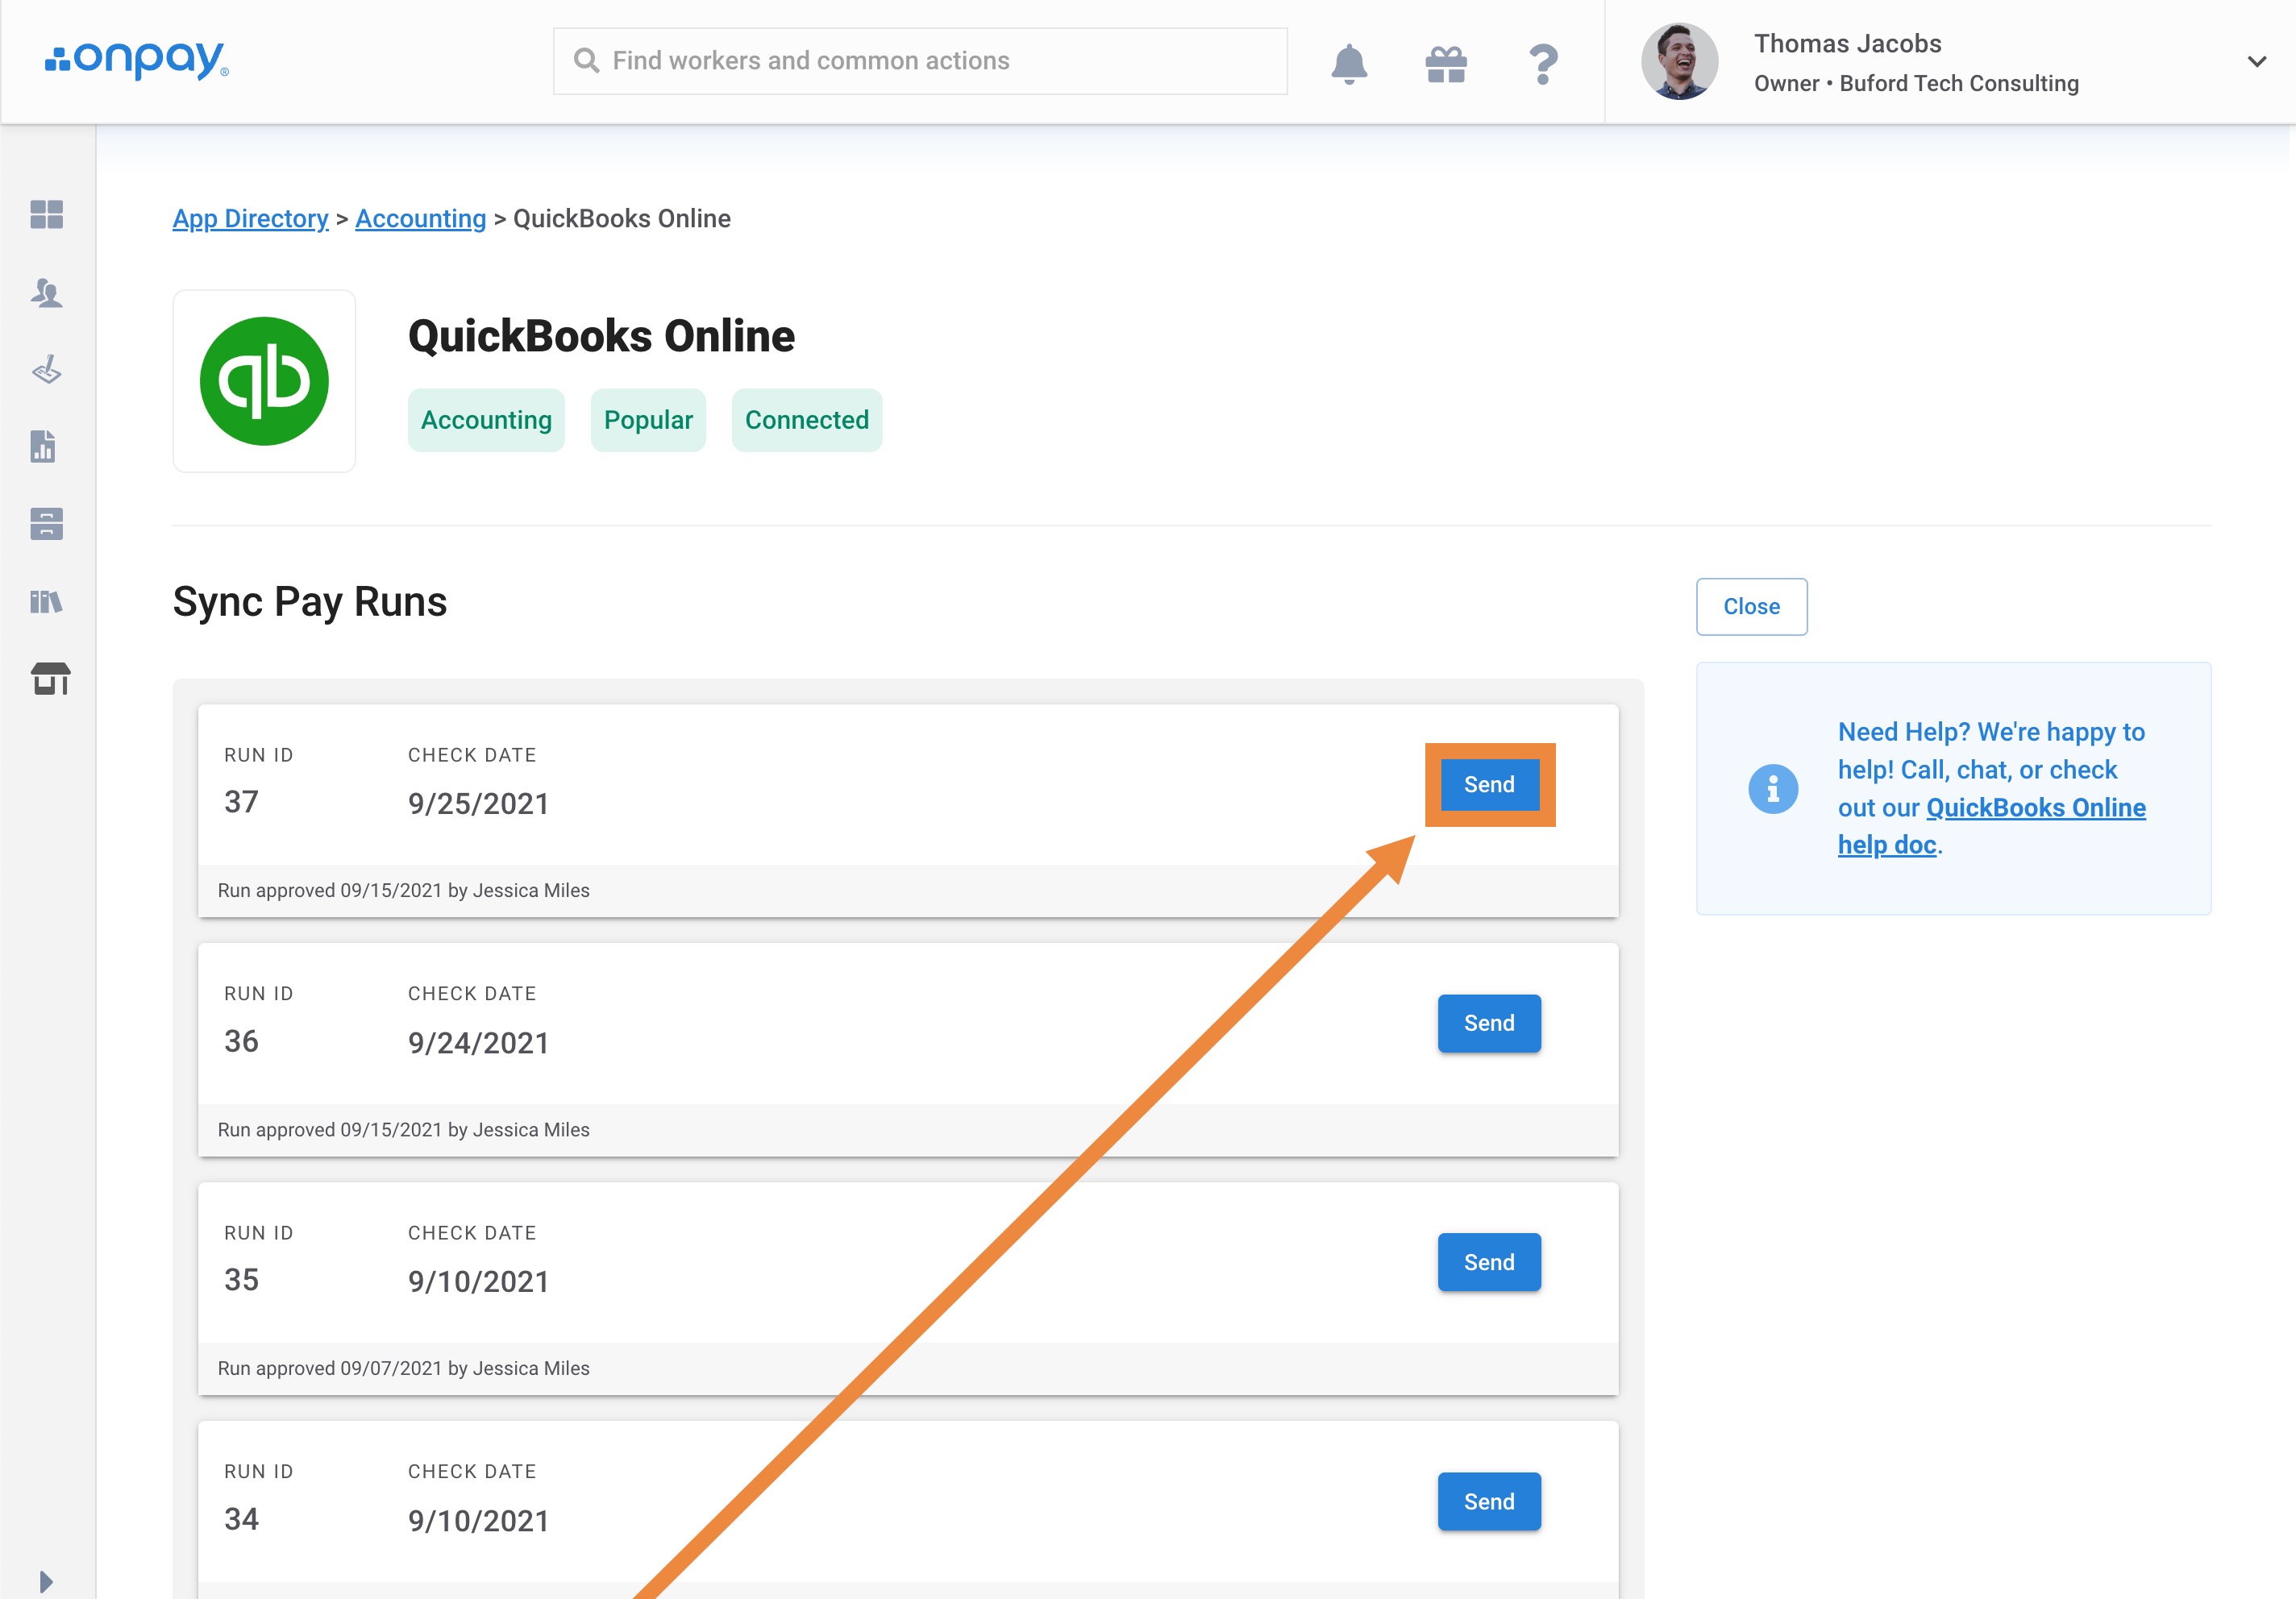Click Thomas Jacobs profile avatar

[1680, 61]
